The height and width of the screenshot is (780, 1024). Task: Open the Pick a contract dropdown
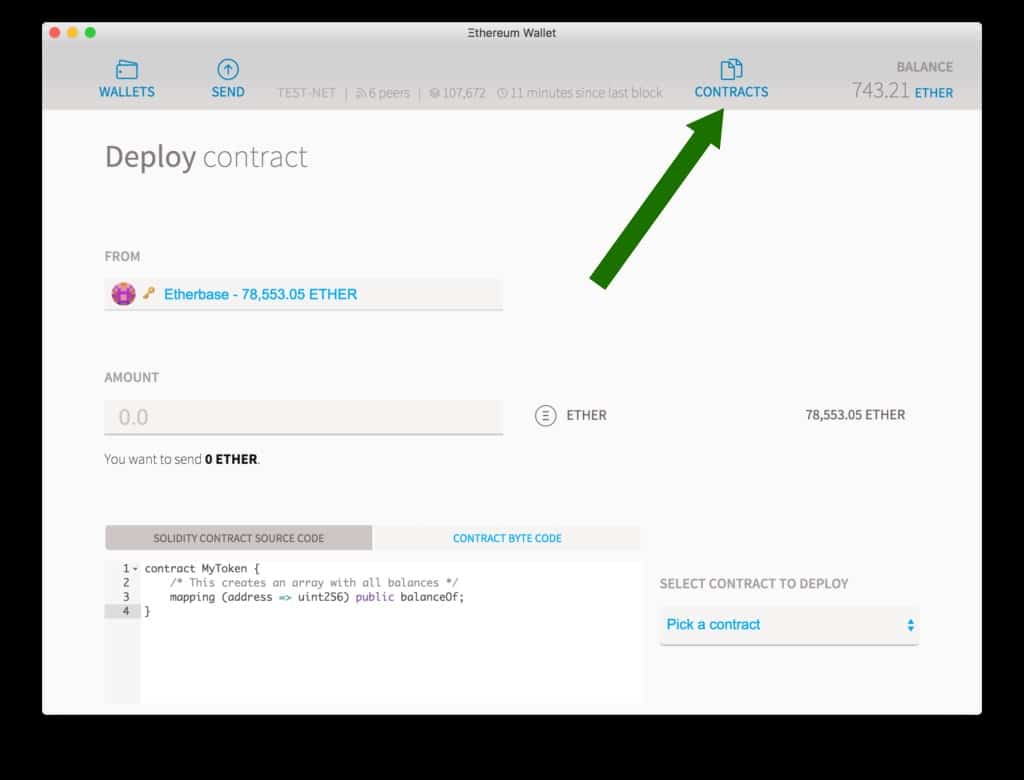pyautogui.click(x=789, y=625)
